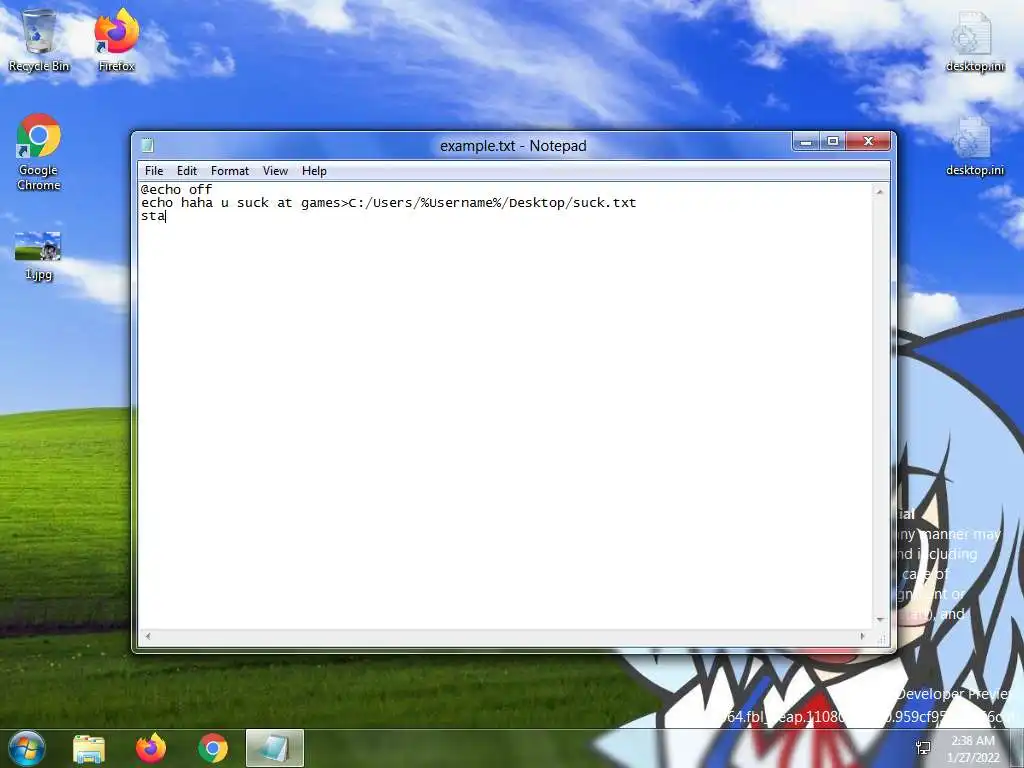Open Windows Explorer from the taskbar
Screen dimensions: 1024x768
tap(89, 748)
